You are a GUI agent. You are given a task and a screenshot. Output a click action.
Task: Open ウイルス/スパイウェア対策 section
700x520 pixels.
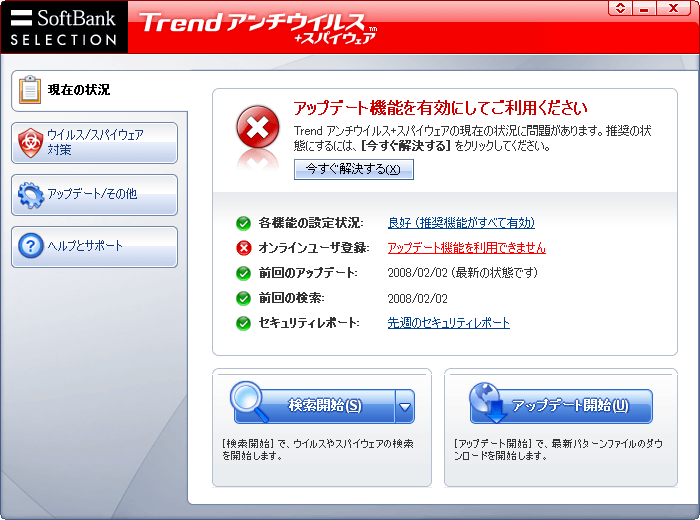94,143
